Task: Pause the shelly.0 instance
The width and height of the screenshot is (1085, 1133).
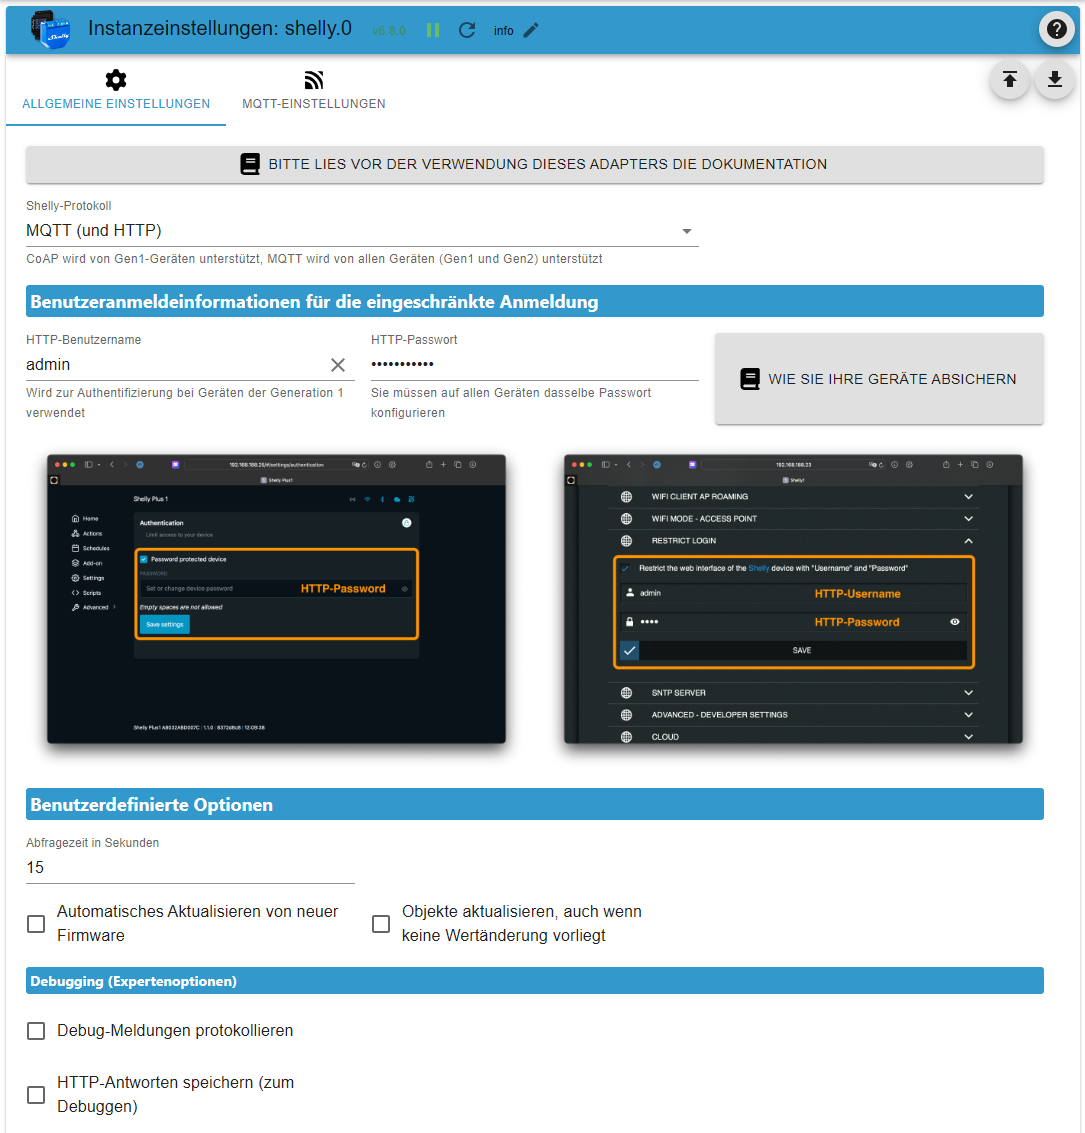Action: pyautogui.click(x=433, y=30)
